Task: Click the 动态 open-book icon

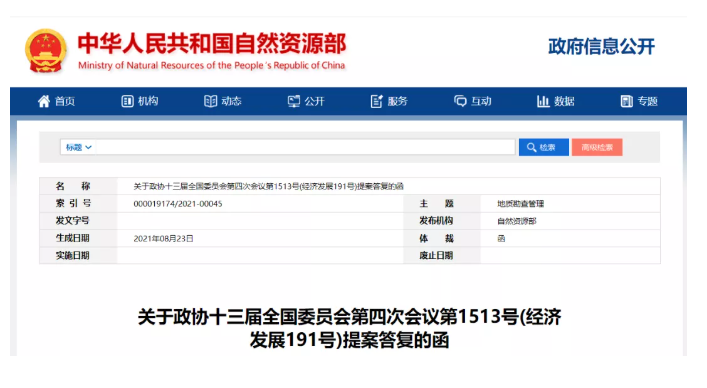Action: tap(210, 101)
